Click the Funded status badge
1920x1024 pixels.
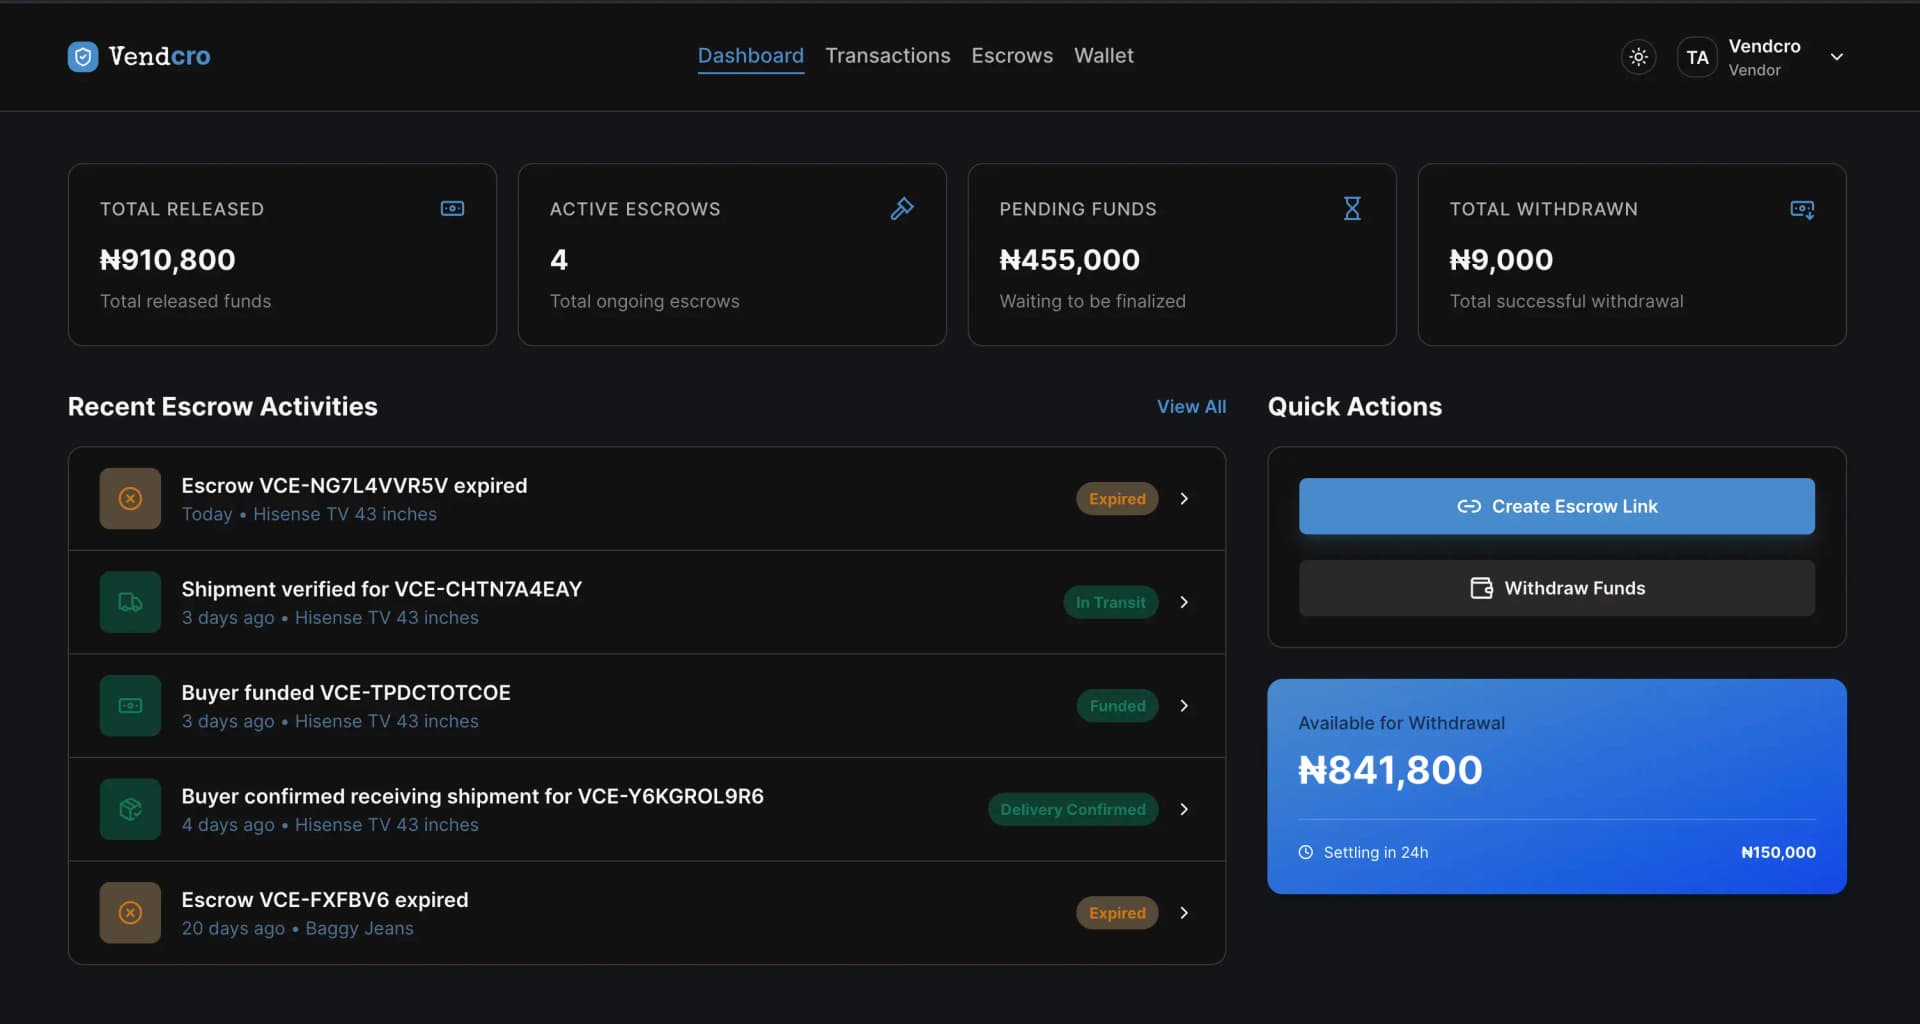pyautogui.click(x=1117, y=706)
